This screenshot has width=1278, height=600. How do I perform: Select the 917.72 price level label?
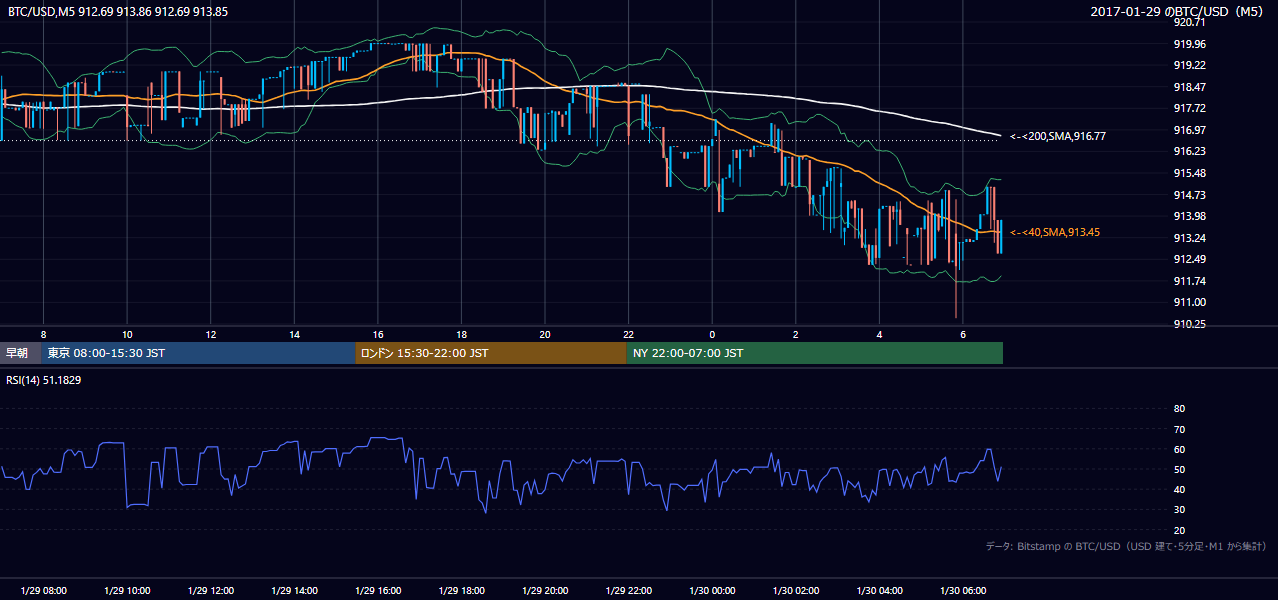point(1189,108)
